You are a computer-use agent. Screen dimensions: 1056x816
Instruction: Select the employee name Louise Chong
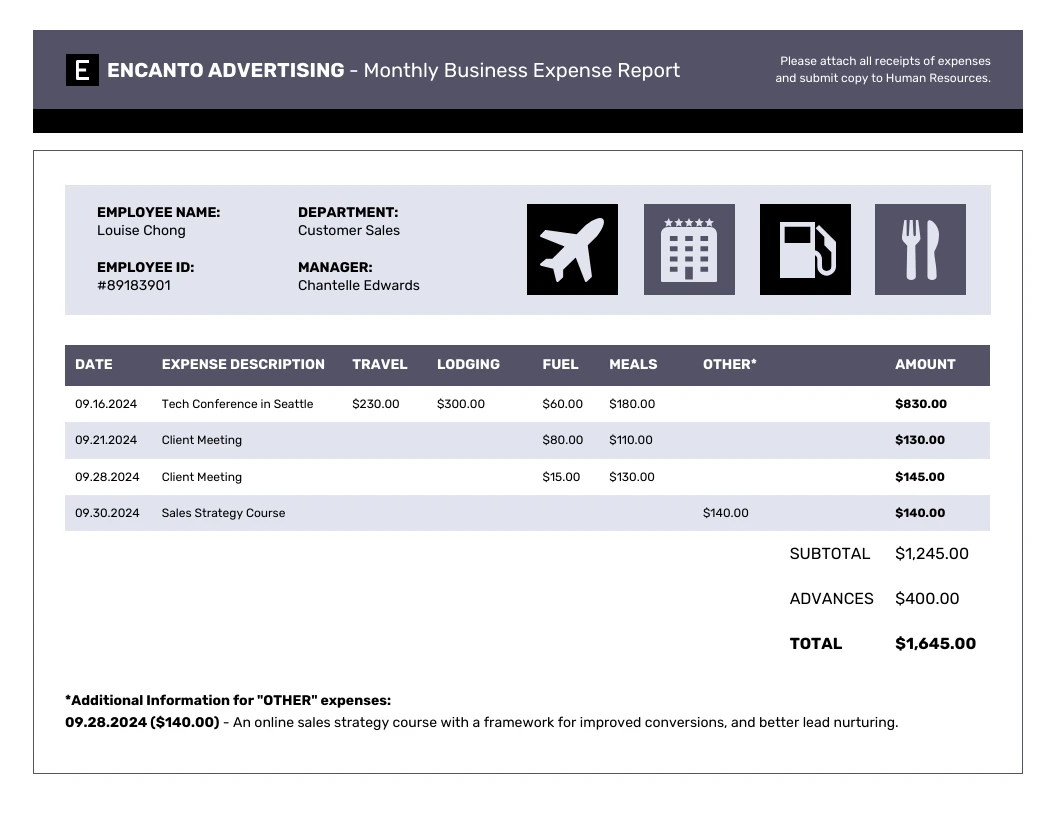pos(141,230)
